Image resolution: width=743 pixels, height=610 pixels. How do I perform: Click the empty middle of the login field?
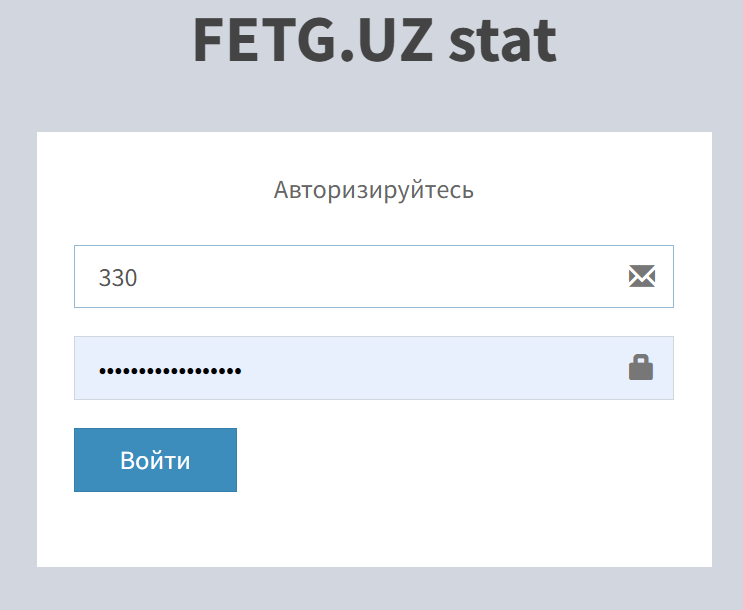tap(380, 277)
